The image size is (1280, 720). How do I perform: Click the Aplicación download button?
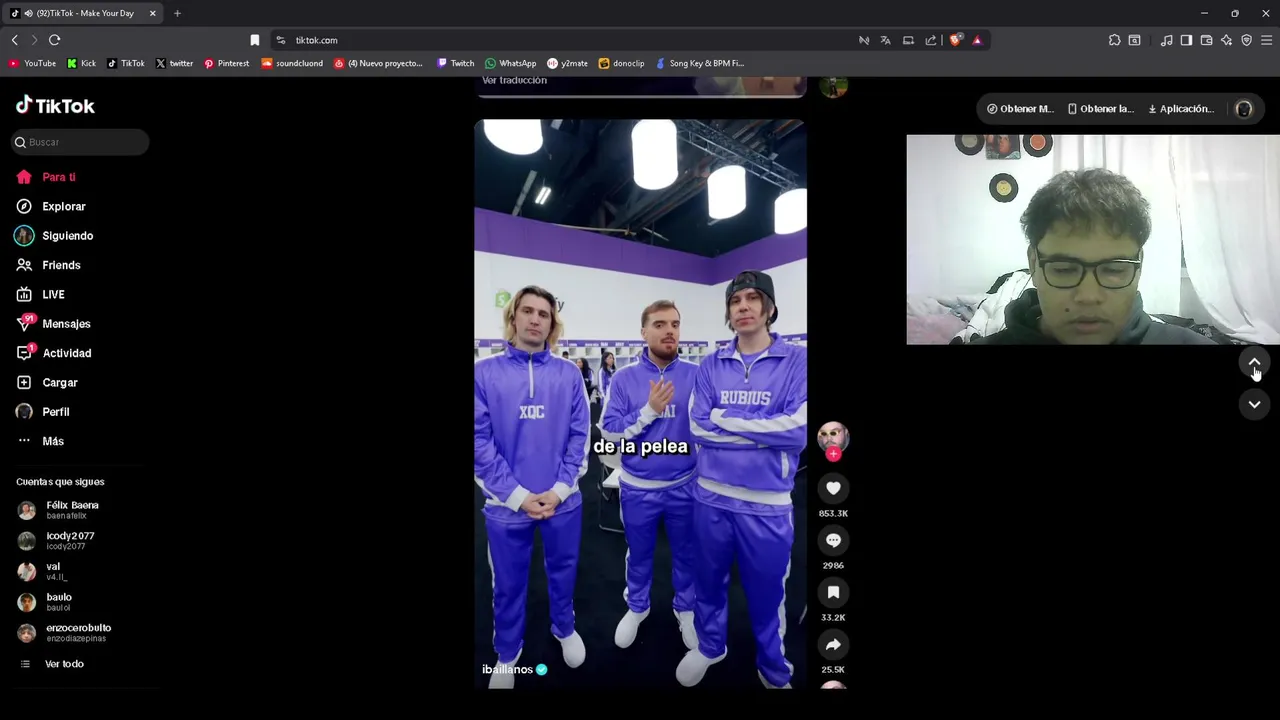pos(1181,109)
